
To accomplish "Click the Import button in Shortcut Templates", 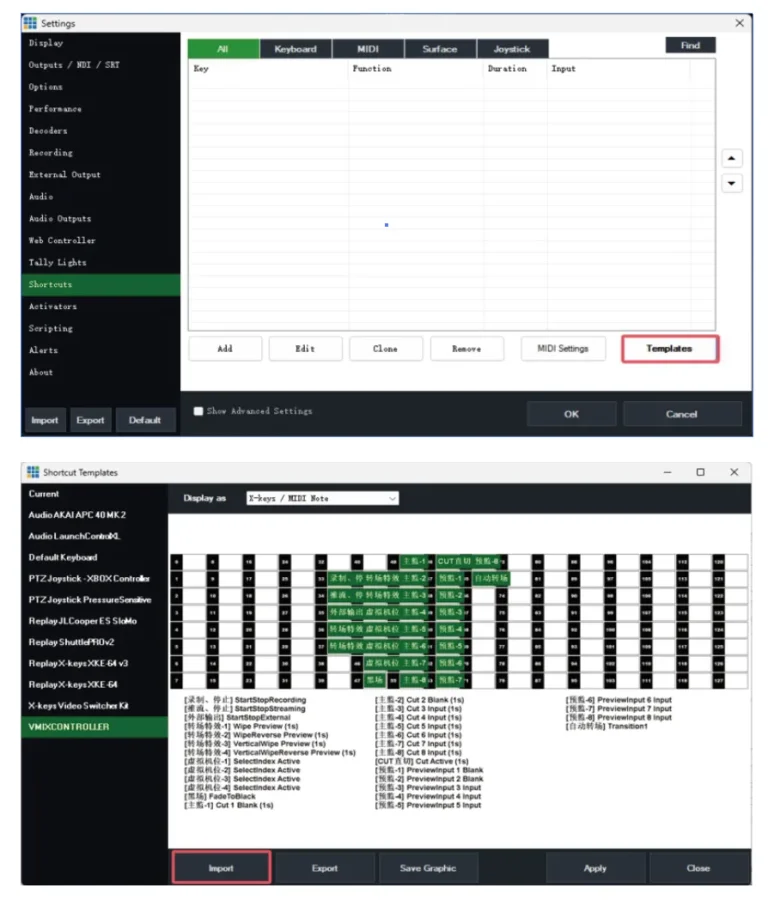I will (x=221, y=868).
